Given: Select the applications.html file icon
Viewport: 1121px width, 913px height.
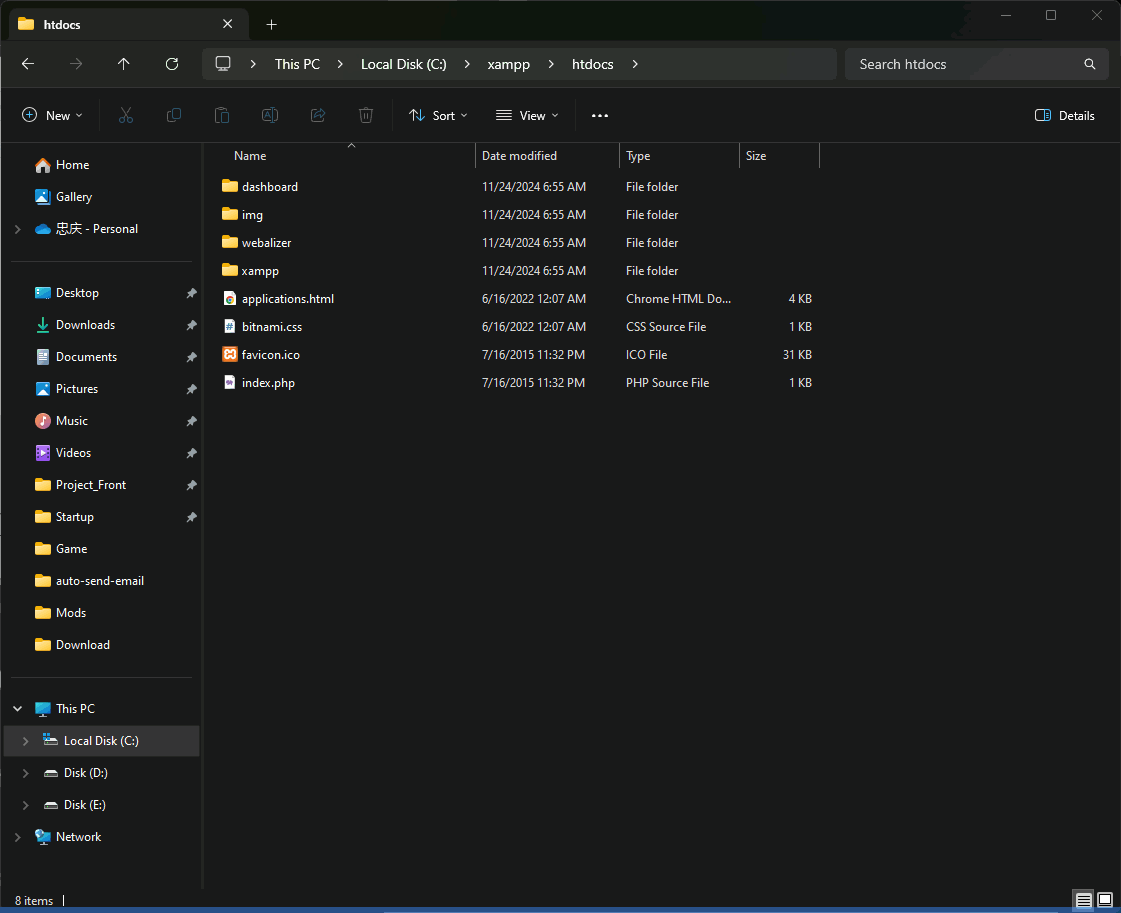Looking at the screenshot, I should tap(229, 299).
